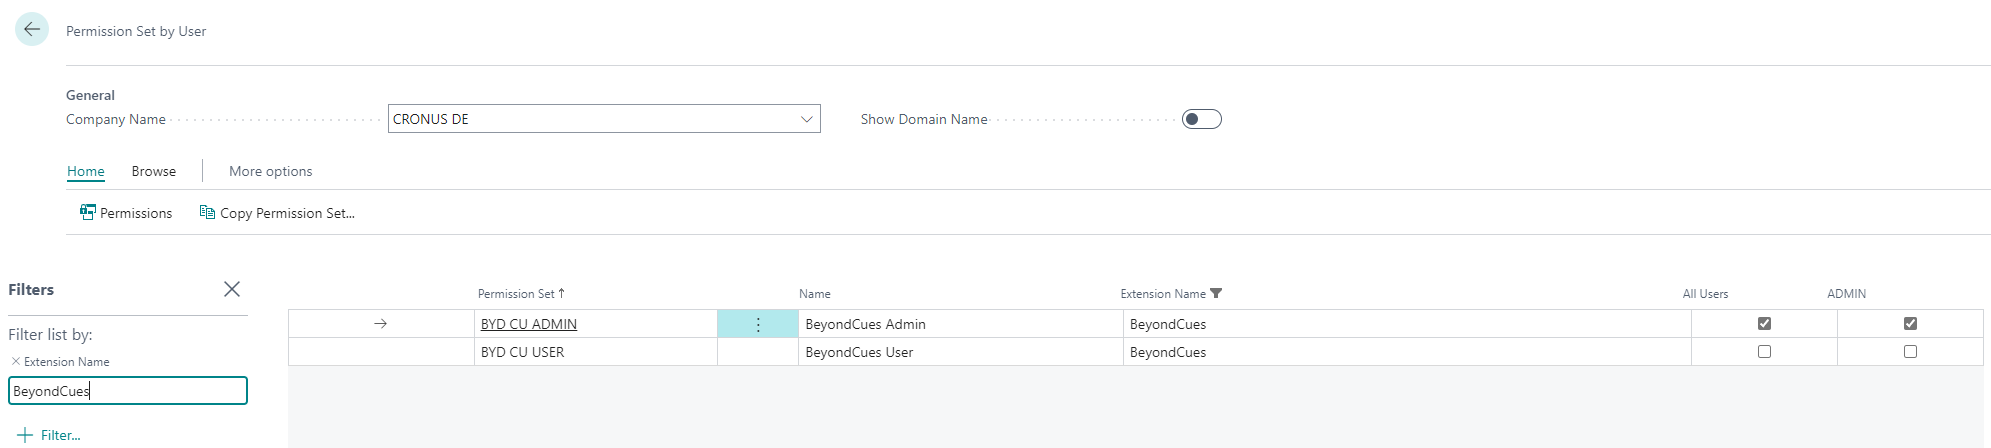Remove the Extension Name filter X
Viewport: 1991px width, 448px height.
pyautogui.click(x=15, y=362)
